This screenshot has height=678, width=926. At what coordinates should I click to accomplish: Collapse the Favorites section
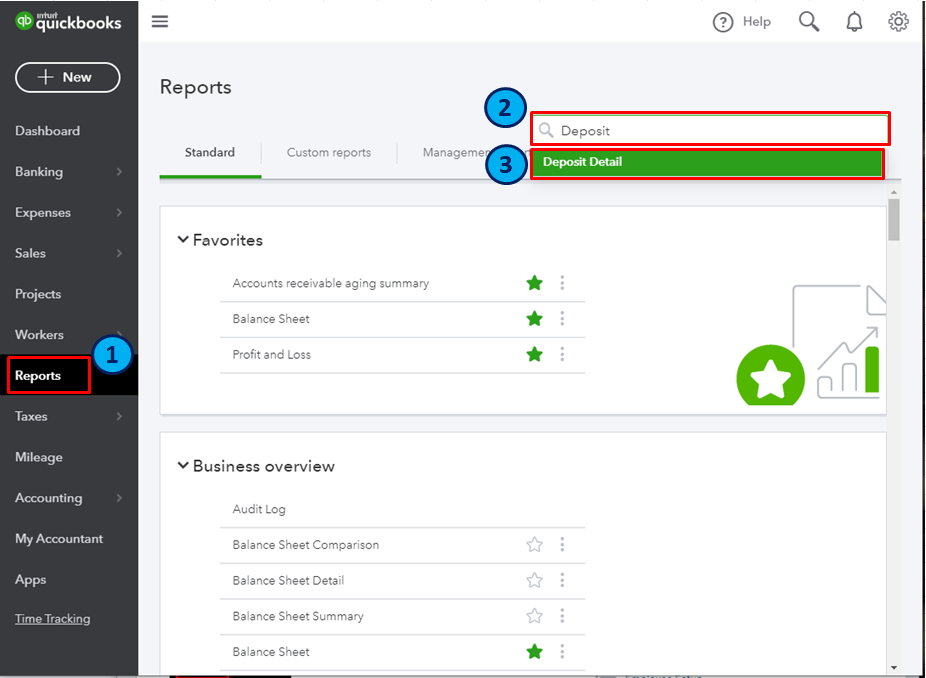182,240
